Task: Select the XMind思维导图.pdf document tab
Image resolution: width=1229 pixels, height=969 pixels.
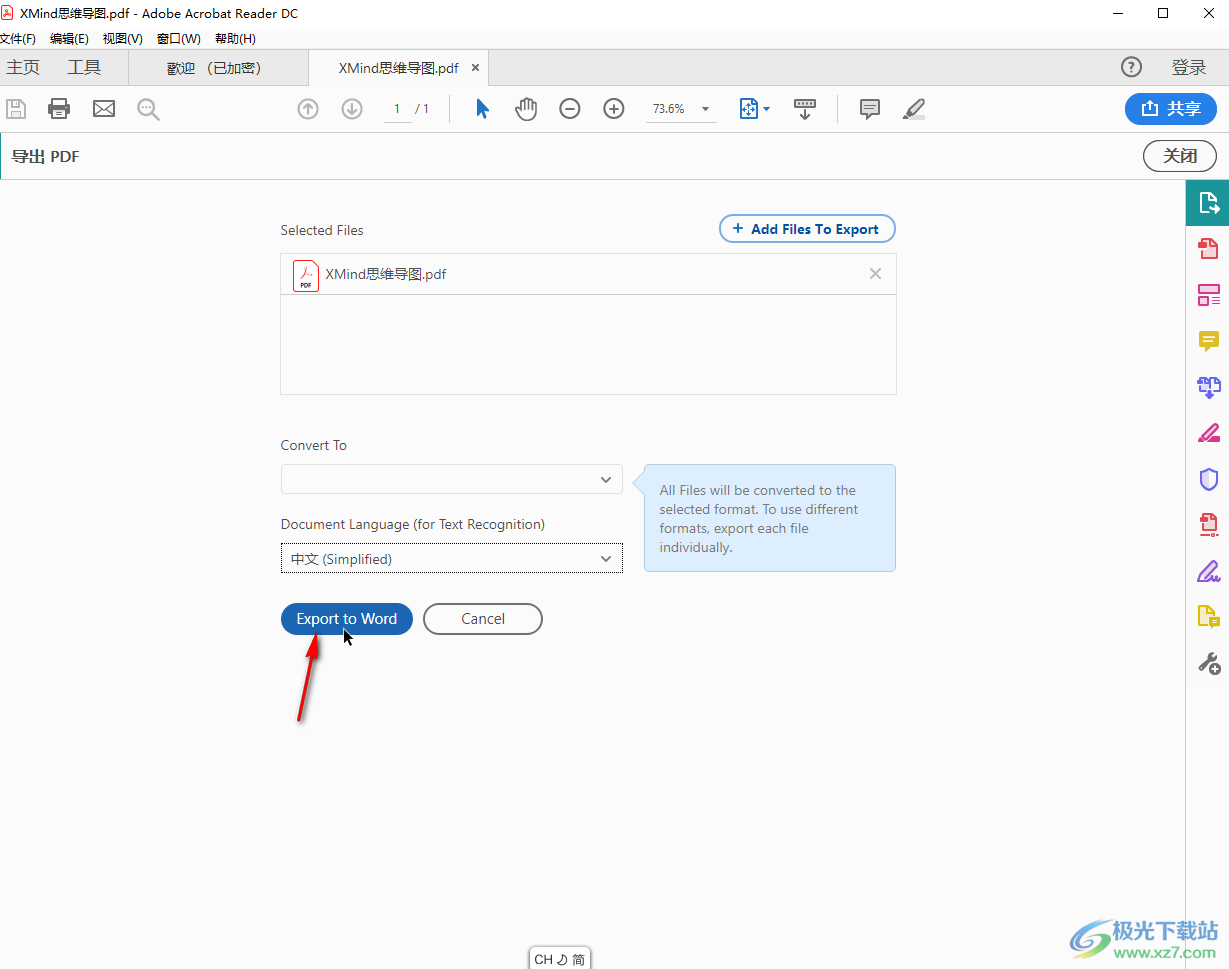Action: coord(399,68)
